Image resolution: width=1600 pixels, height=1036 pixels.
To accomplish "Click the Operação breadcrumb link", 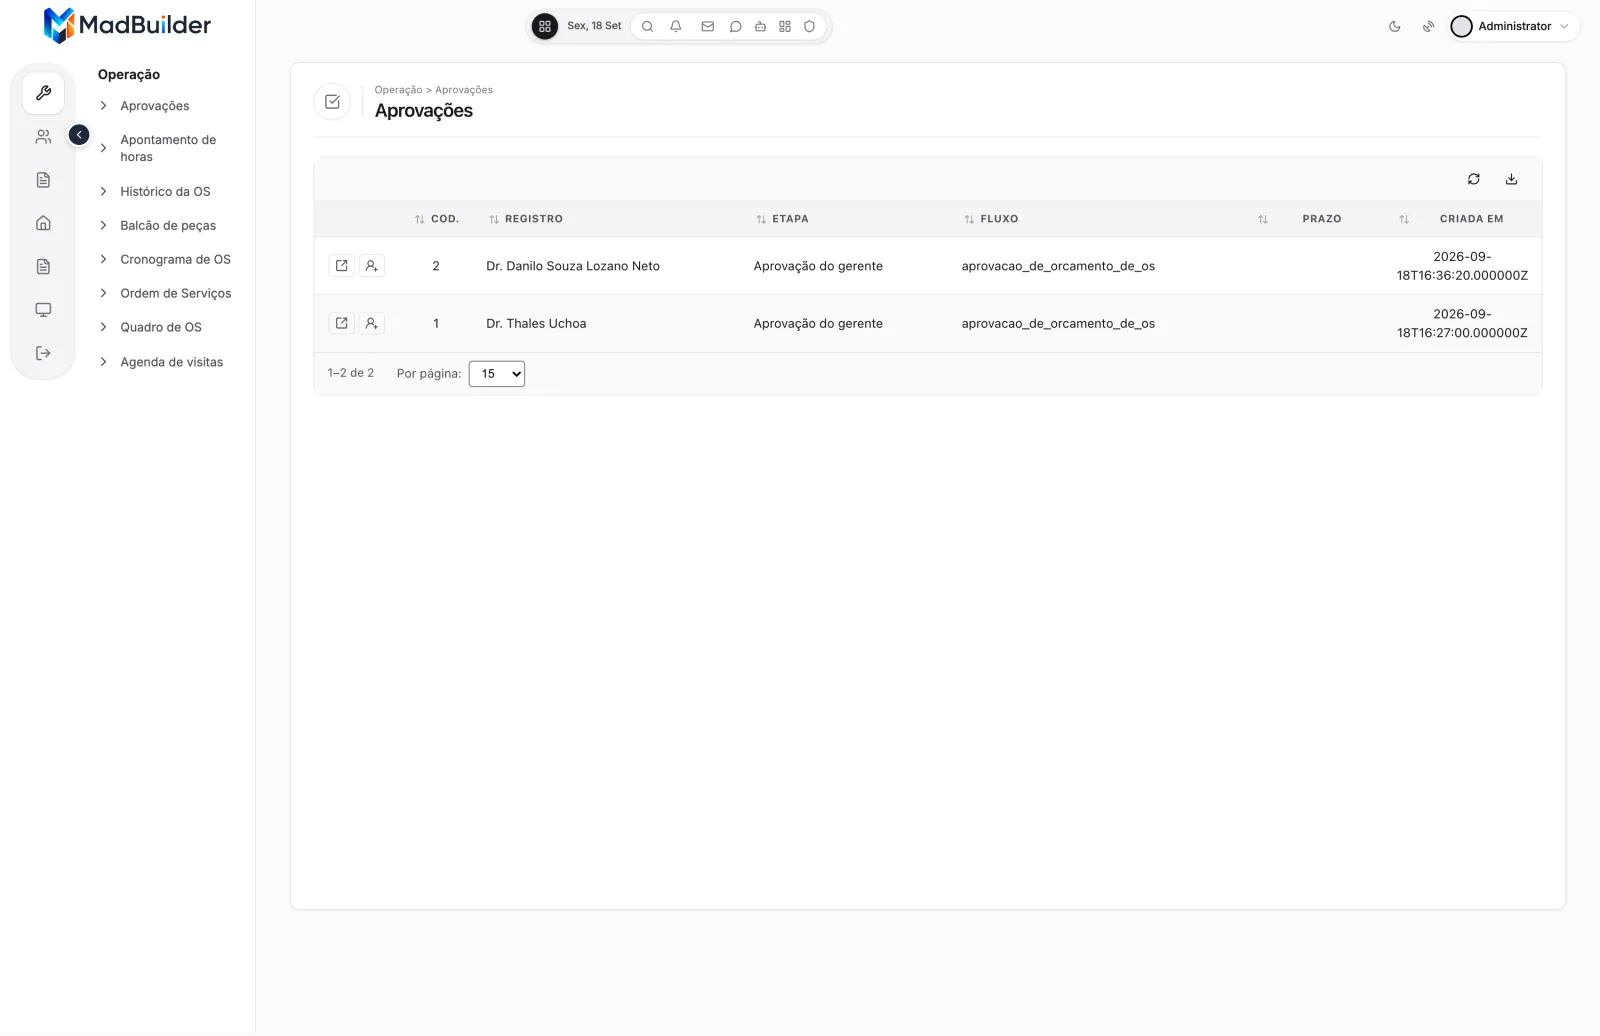I will (x=398, y=90).
